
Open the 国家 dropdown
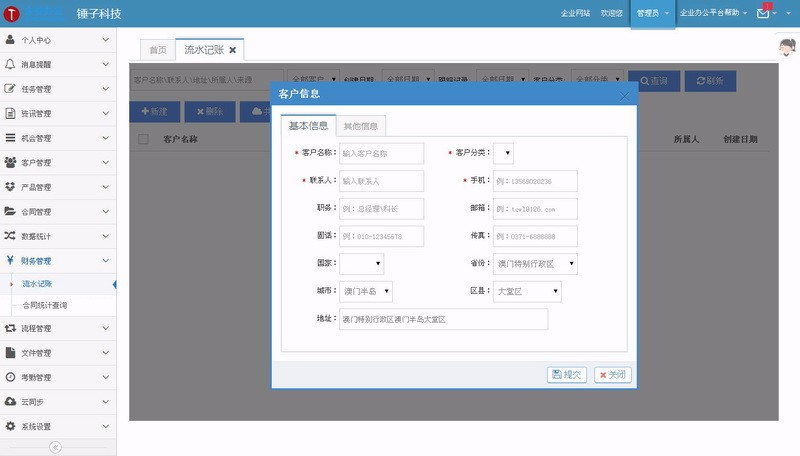(x=362, y=264)
